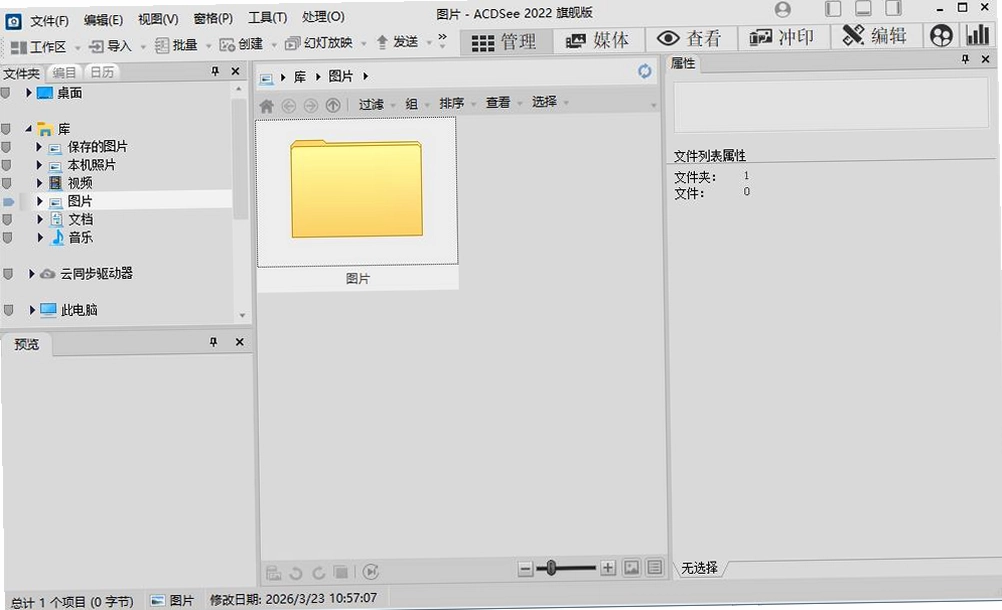Expand the 桌面 tree node
Screen dimensions: 1002x610
pos(29,93)
